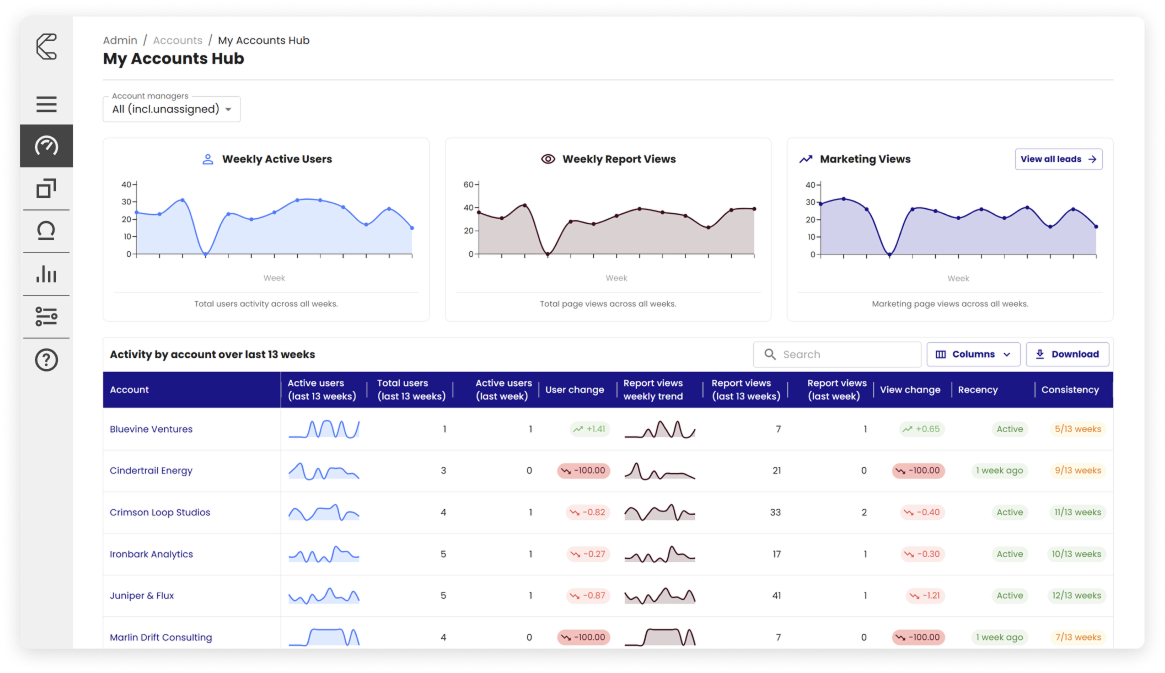Open the Crimson Loop Studios account

click(160, 512)
